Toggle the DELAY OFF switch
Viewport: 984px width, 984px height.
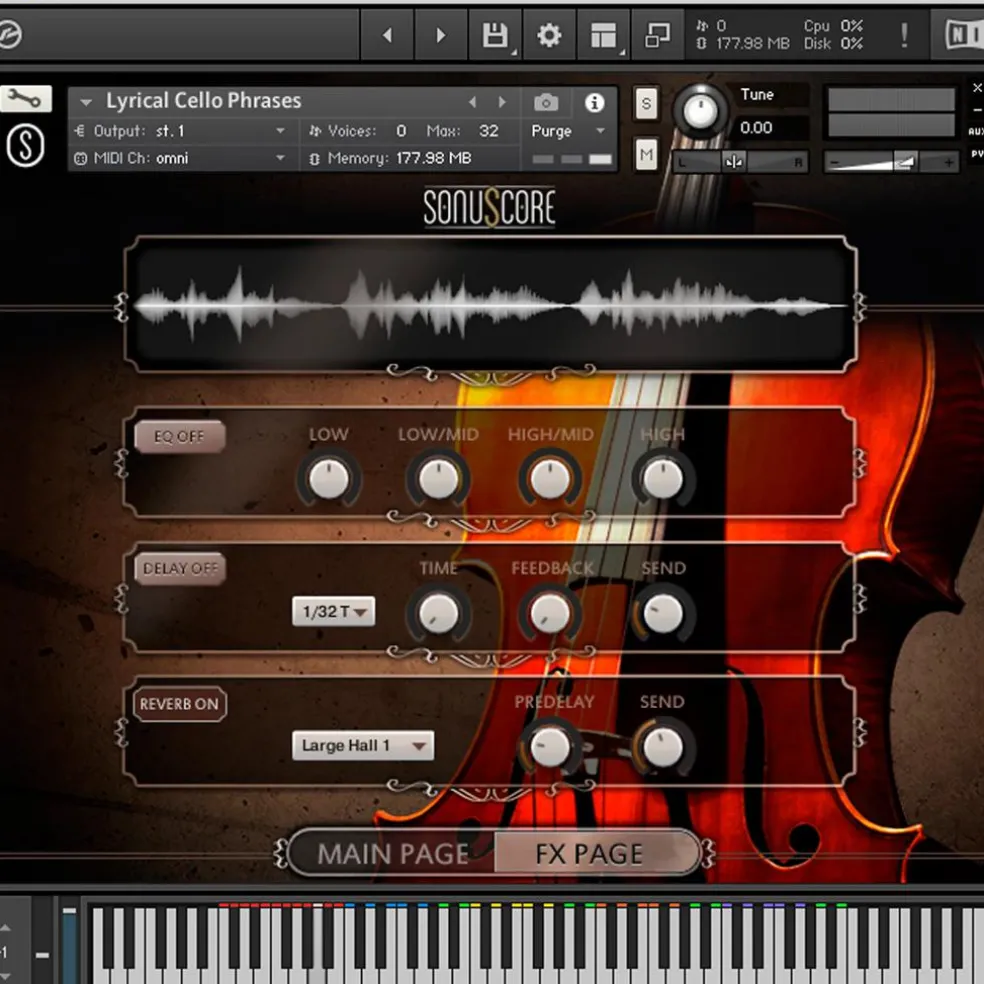(x=180, y=569)
